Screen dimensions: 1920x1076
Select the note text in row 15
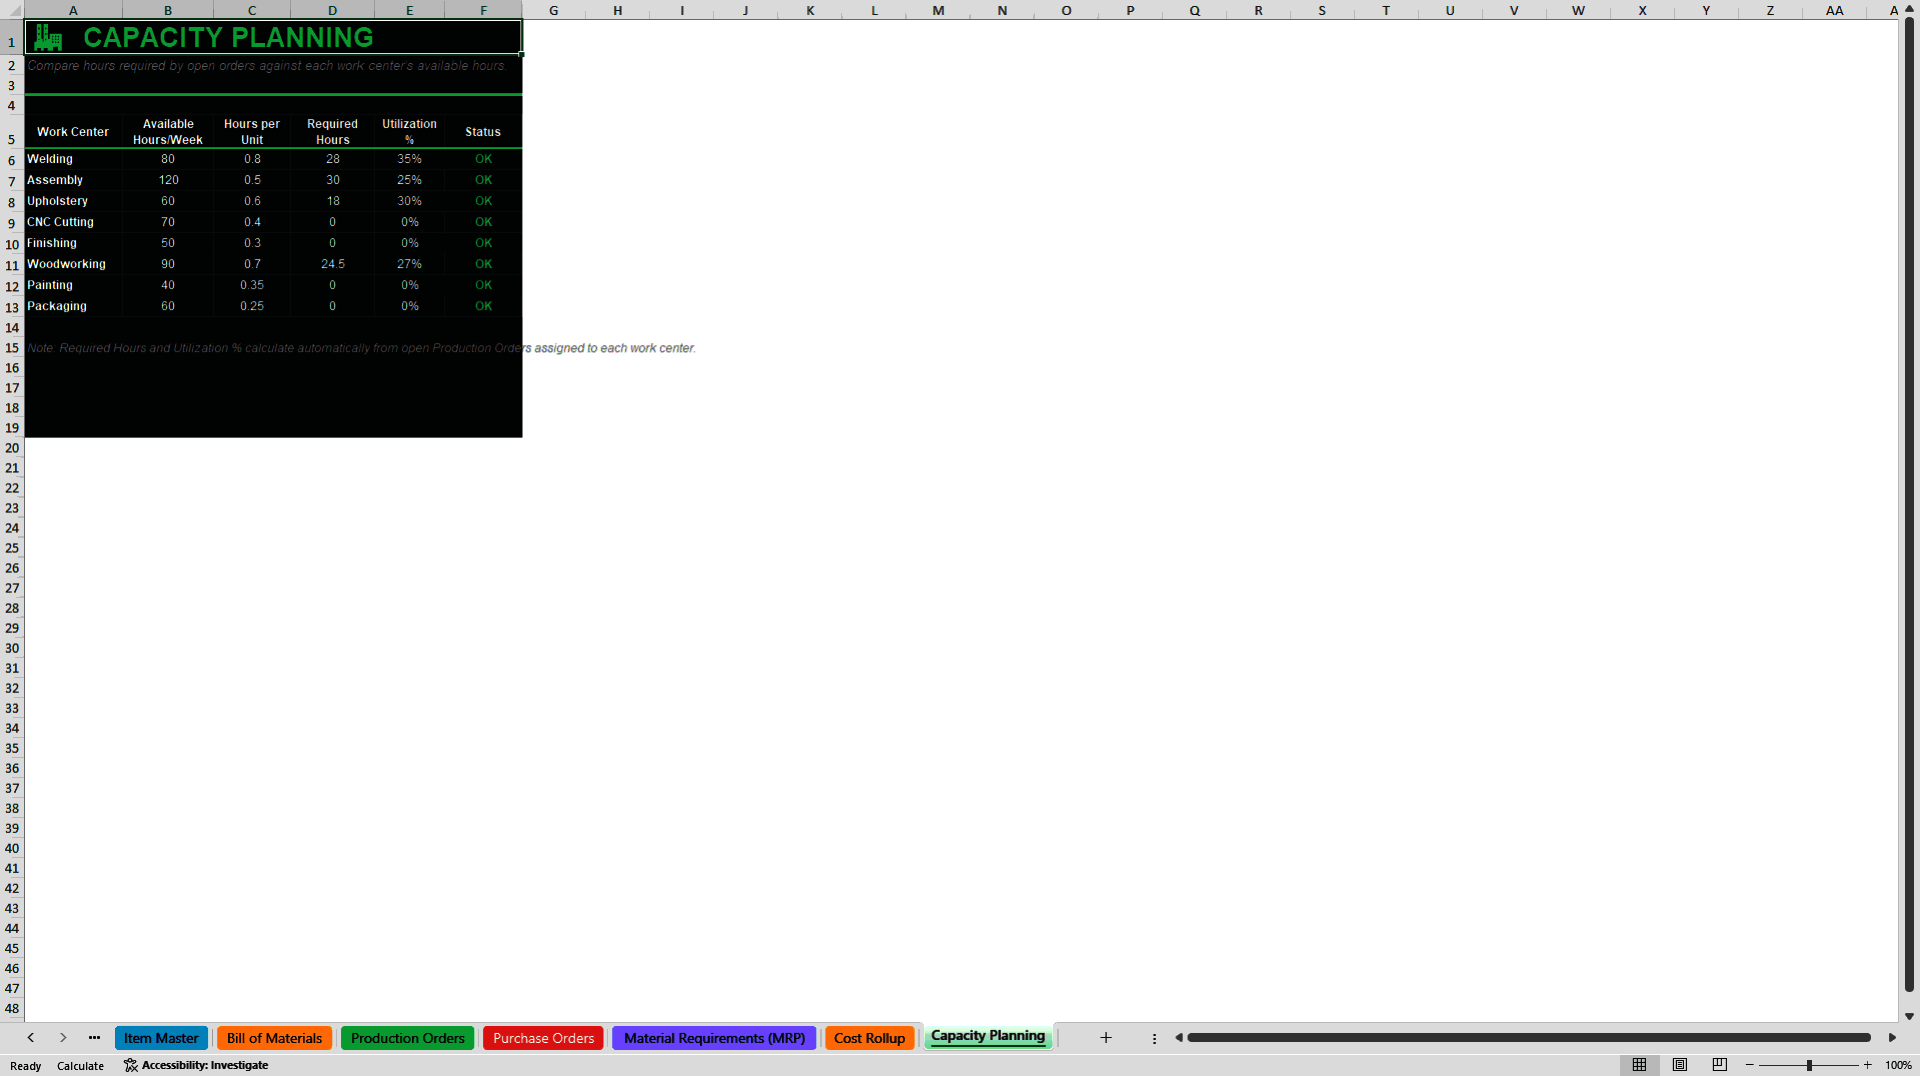click(361, 348)
